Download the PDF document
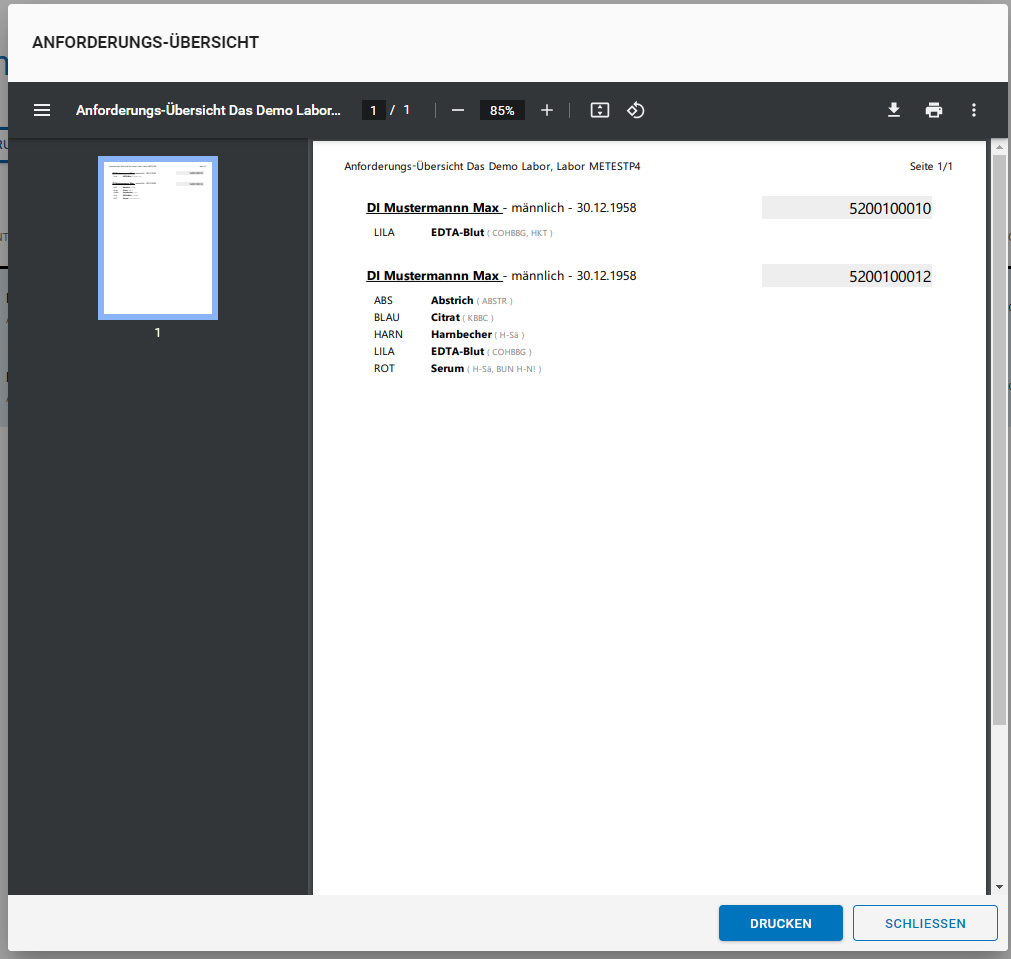Image resolution: width=1011 pixels, height=959 pixels. click(894, 110)
